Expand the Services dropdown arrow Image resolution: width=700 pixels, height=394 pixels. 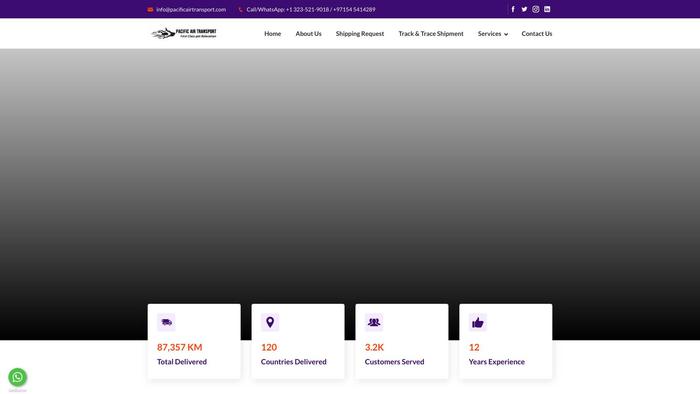[x=506, y=34]
